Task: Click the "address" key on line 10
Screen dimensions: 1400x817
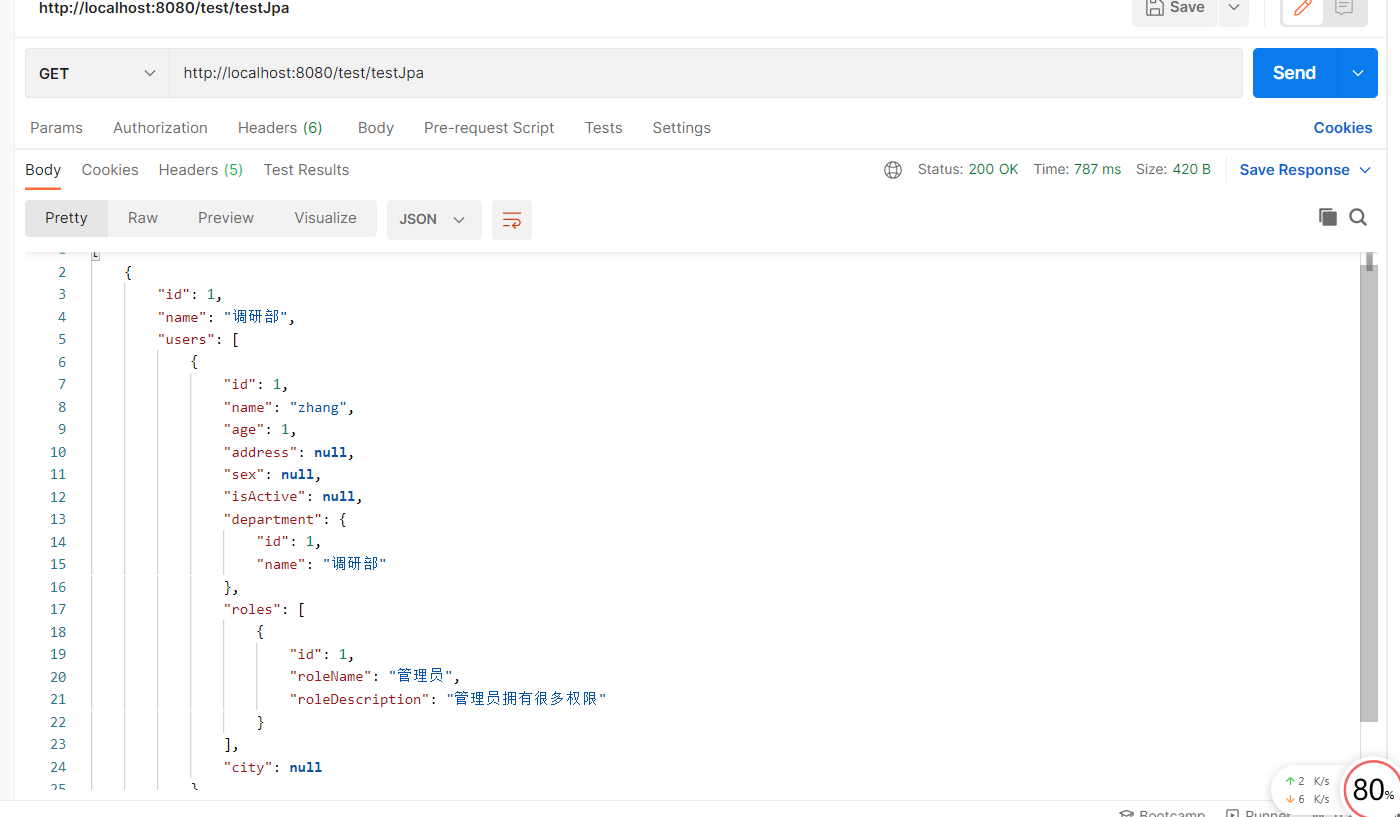Action: pyautogui.click(x=261, y=452)
